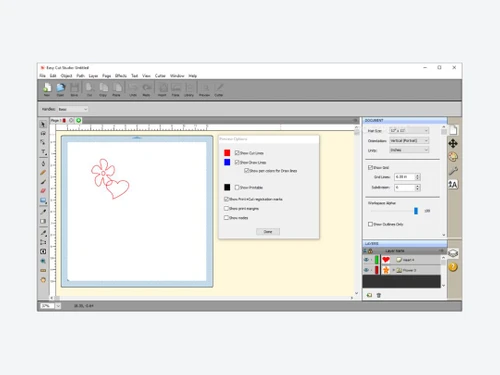Hide the Flower layer with eye icon
Viewport: 500px width, 375px height.
pos(366,270)
